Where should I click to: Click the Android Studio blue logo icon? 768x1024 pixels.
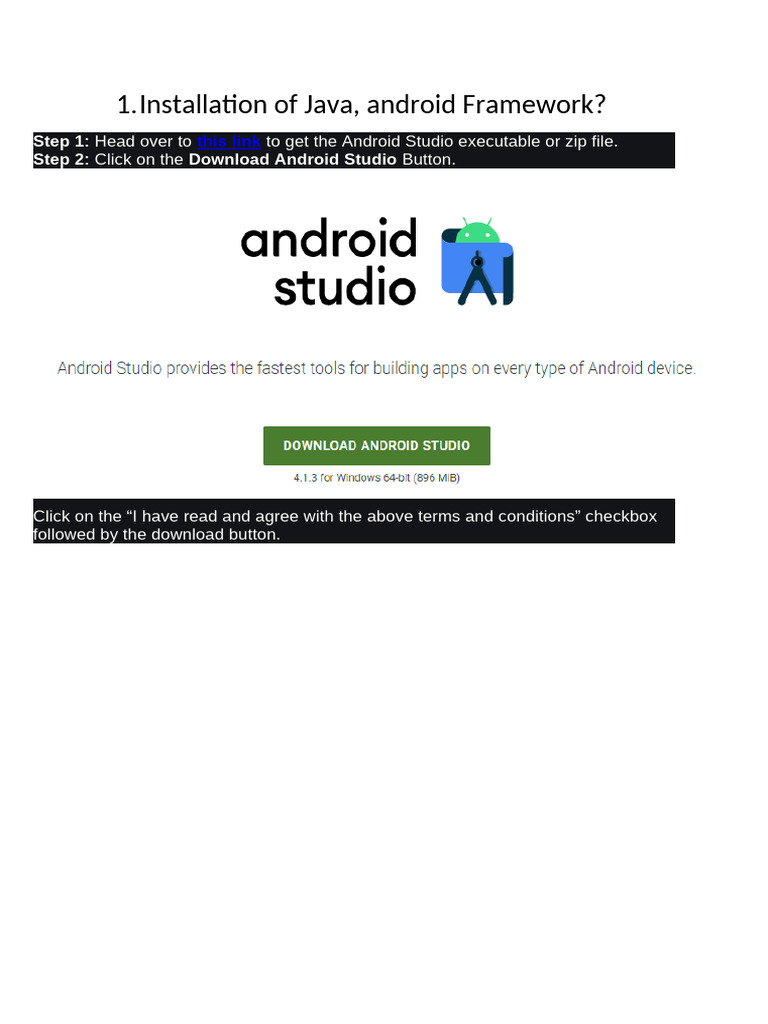click(x=477, y=263)
